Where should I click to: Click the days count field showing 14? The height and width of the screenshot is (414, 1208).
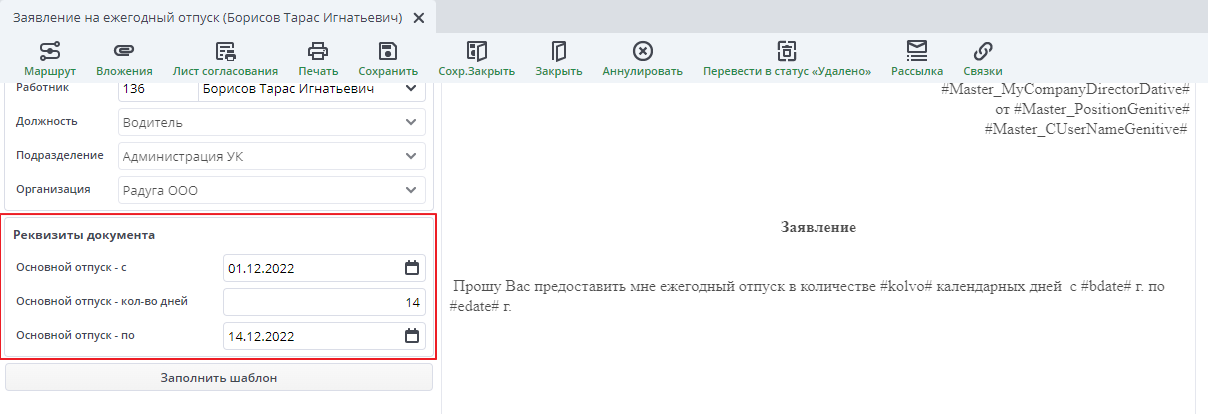pyautogui.click(x=325, y=302)
